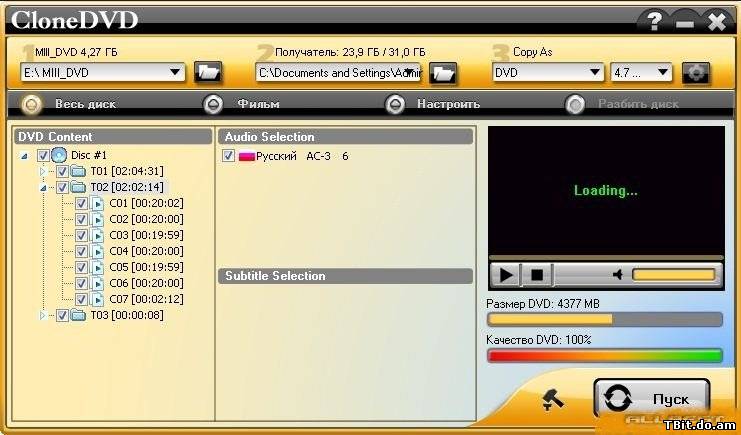Click the T01 folder icon

tap(78, 171)
